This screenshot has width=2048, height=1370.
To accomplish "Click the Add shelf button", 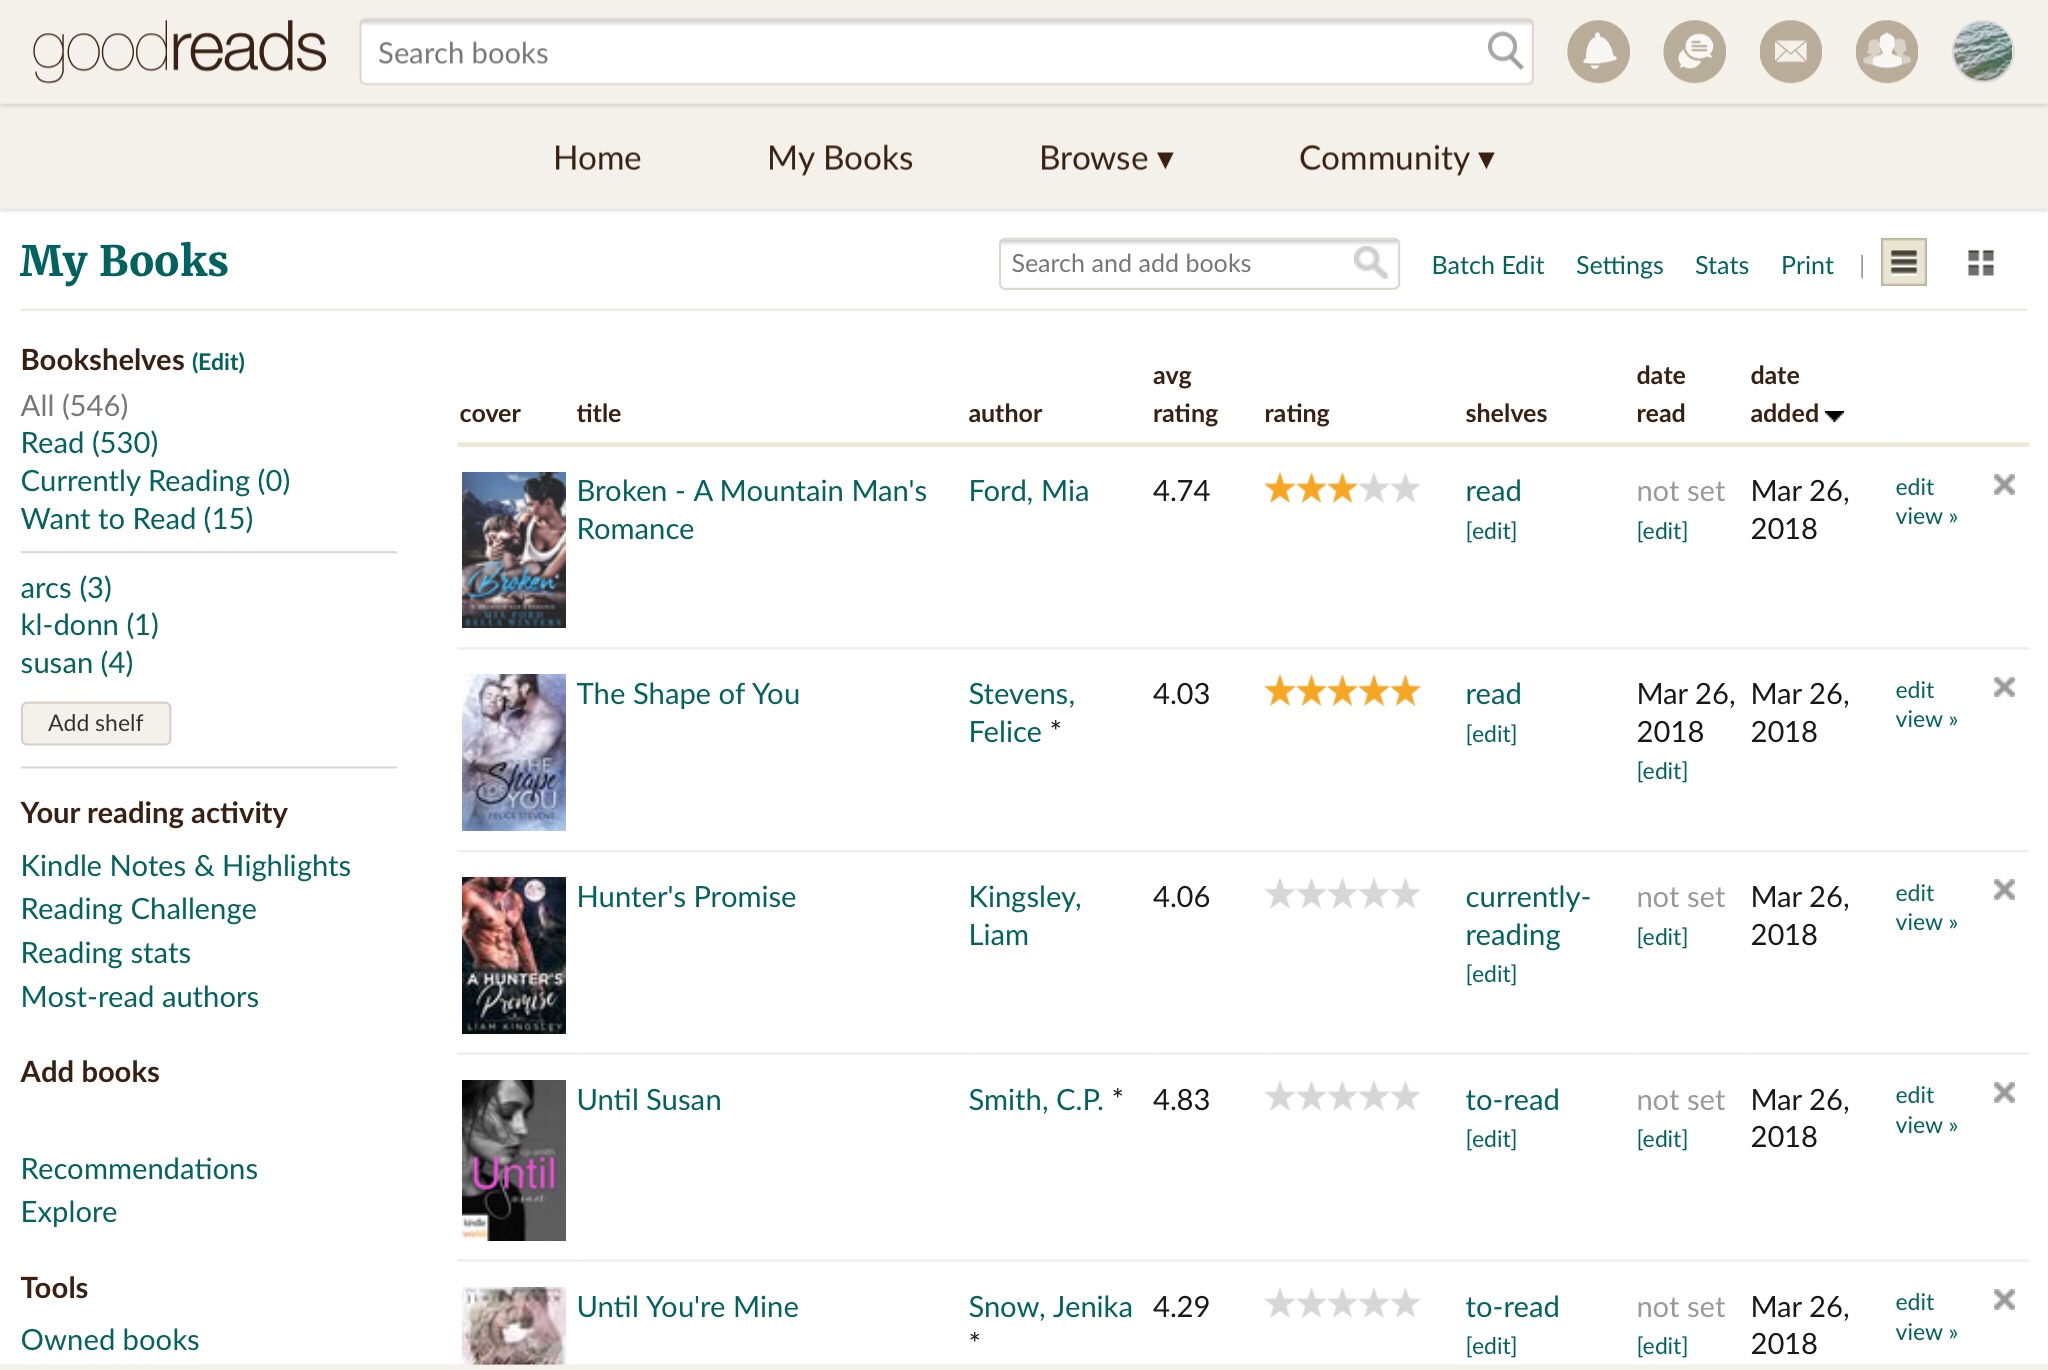I will 96,723.
